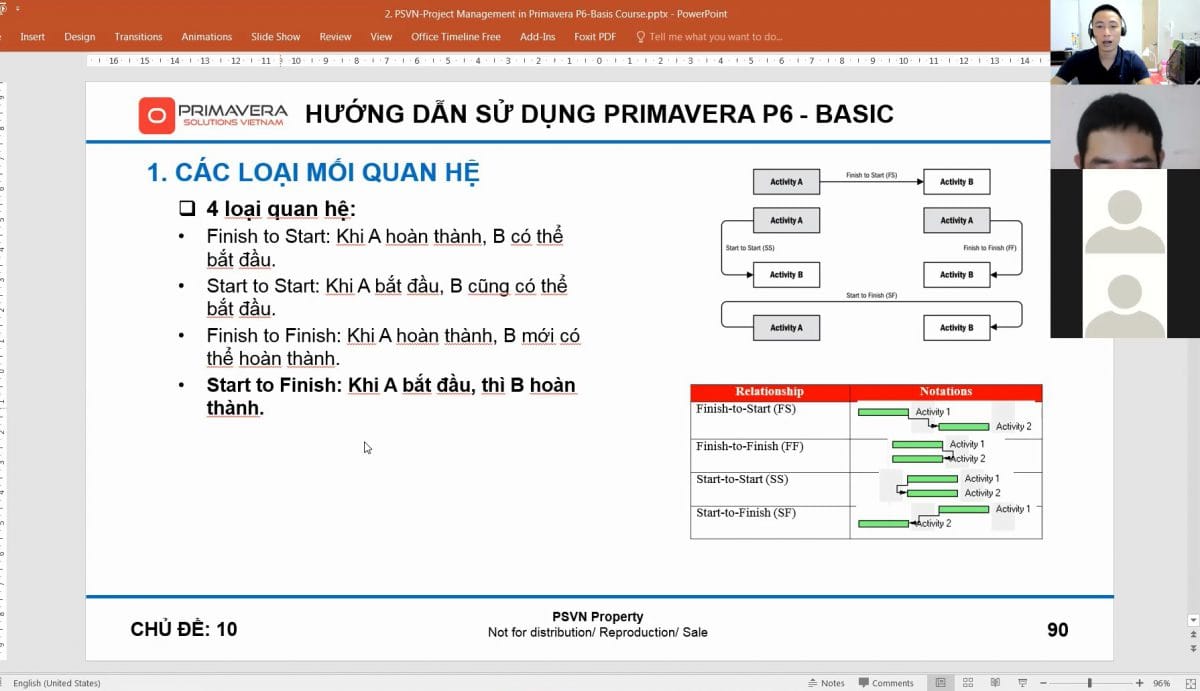Click the bold Start to Finish bullet text

coord(391,396)
